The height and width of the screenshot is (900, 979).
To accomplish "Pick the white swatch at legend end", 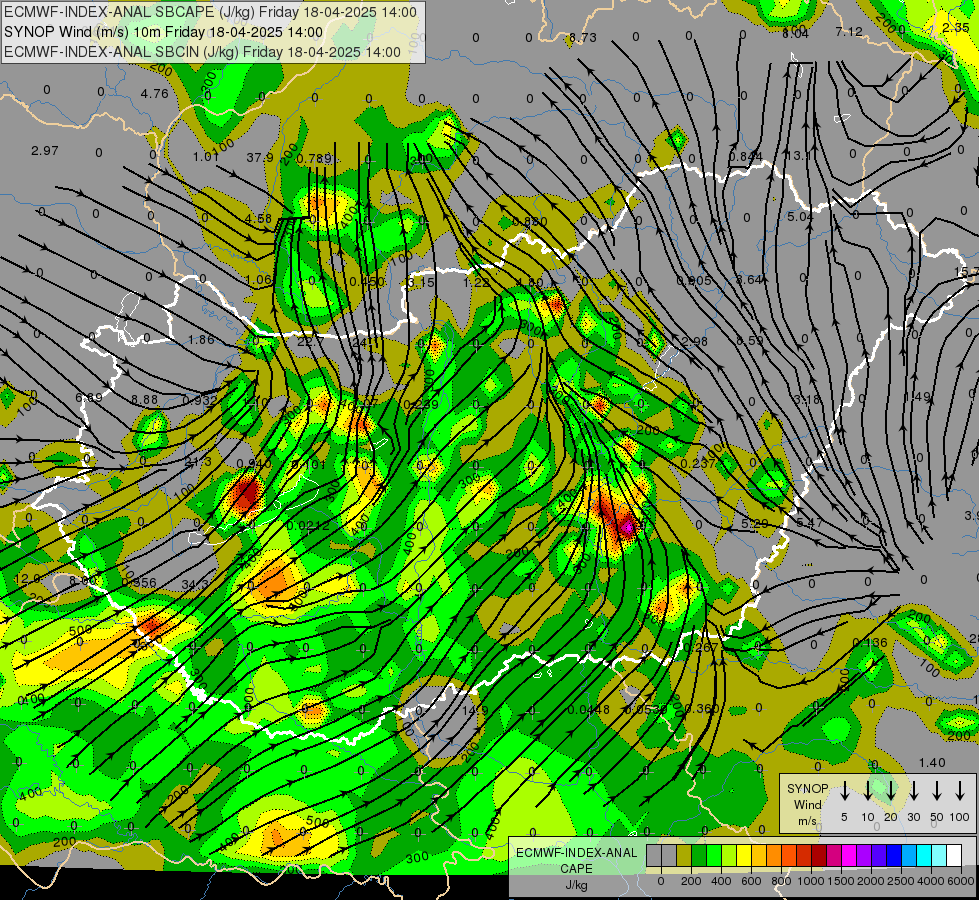I will [x=954, y=855].
